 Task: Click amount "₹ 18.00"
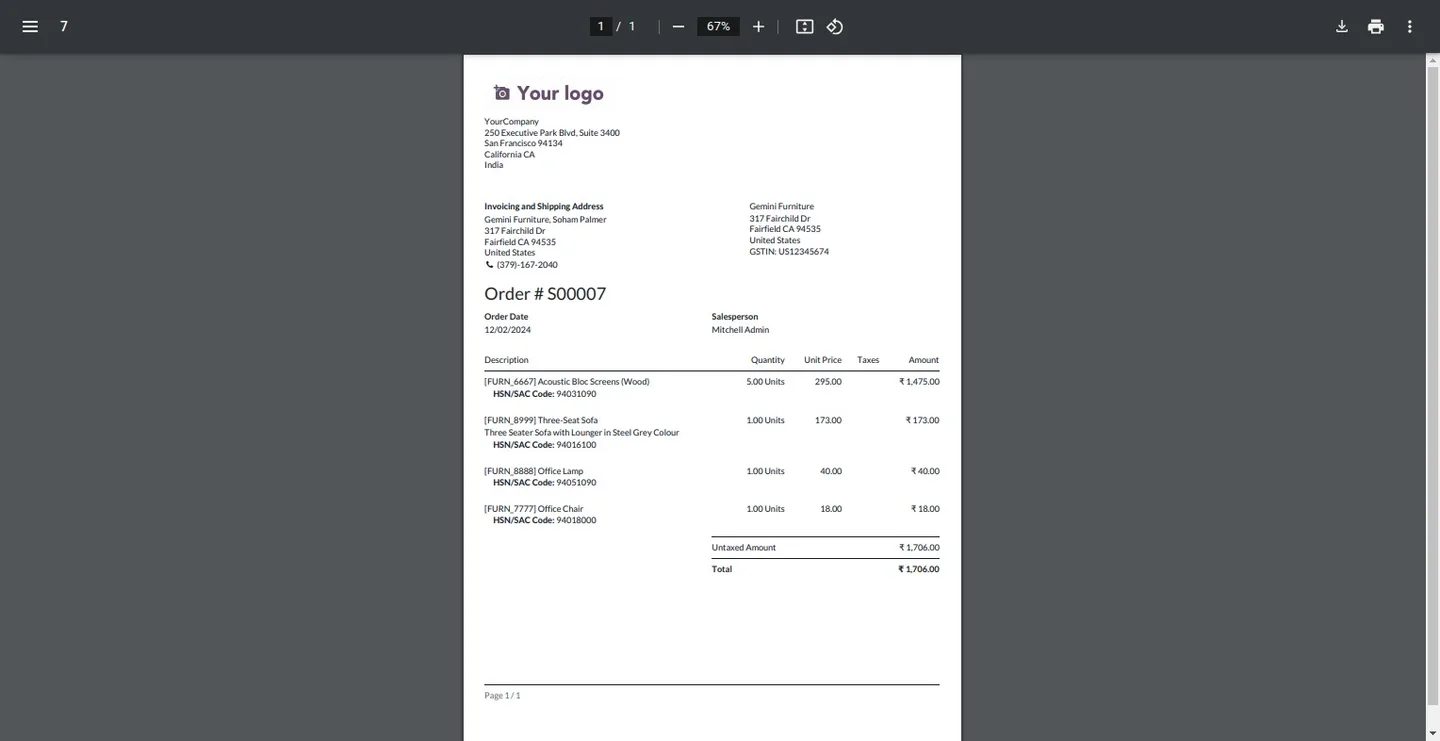(925, 509)
